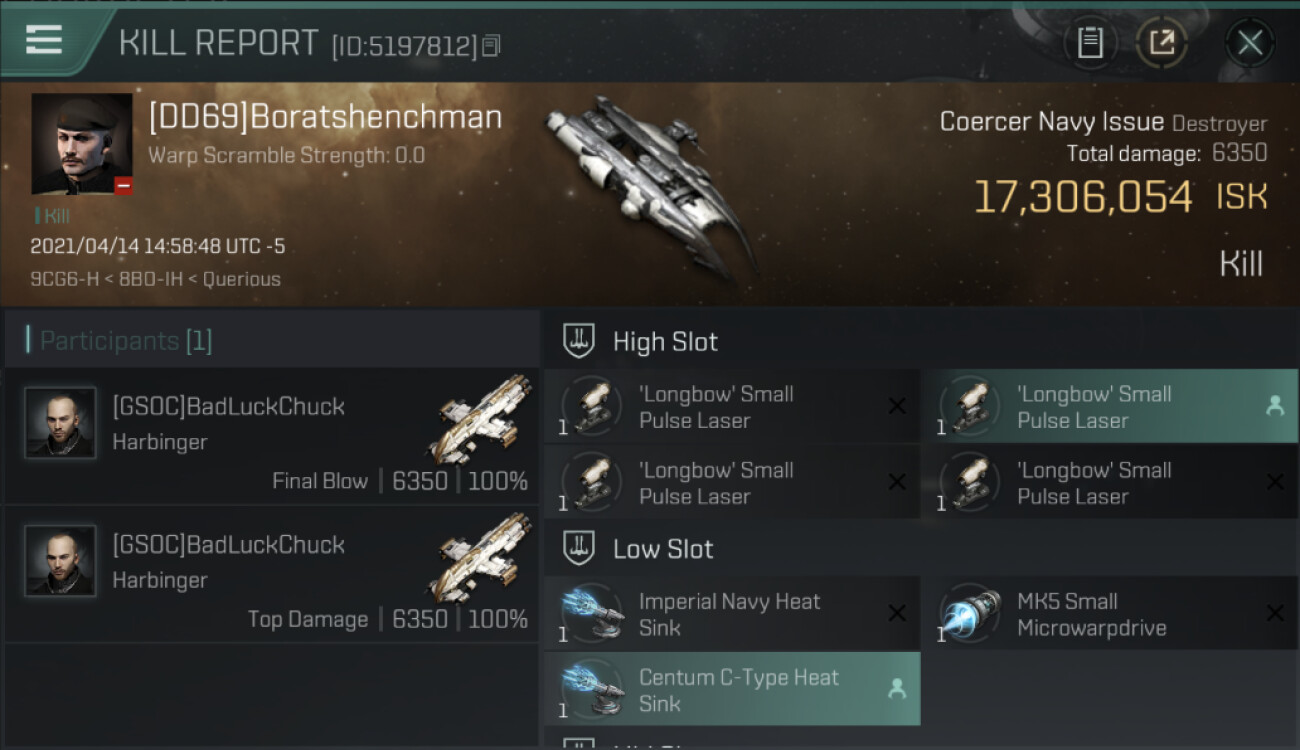Click Harbinger ship icon in Top Damage row
Screen dimensions: 1300x750
pyautogui.click(x=482, y=558)
